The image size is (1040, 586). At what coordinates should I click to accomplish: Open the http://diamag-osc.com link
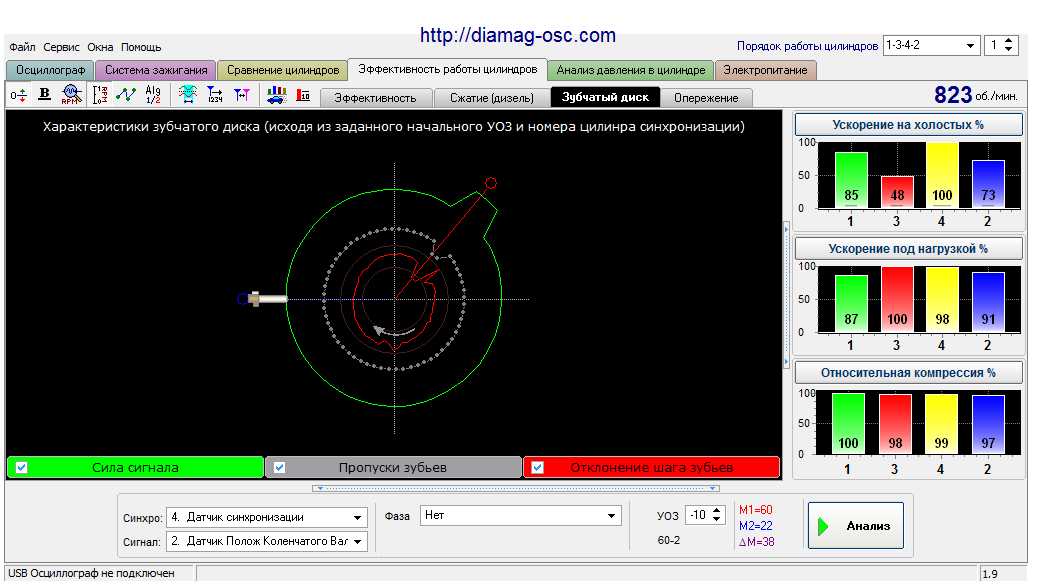518,35
